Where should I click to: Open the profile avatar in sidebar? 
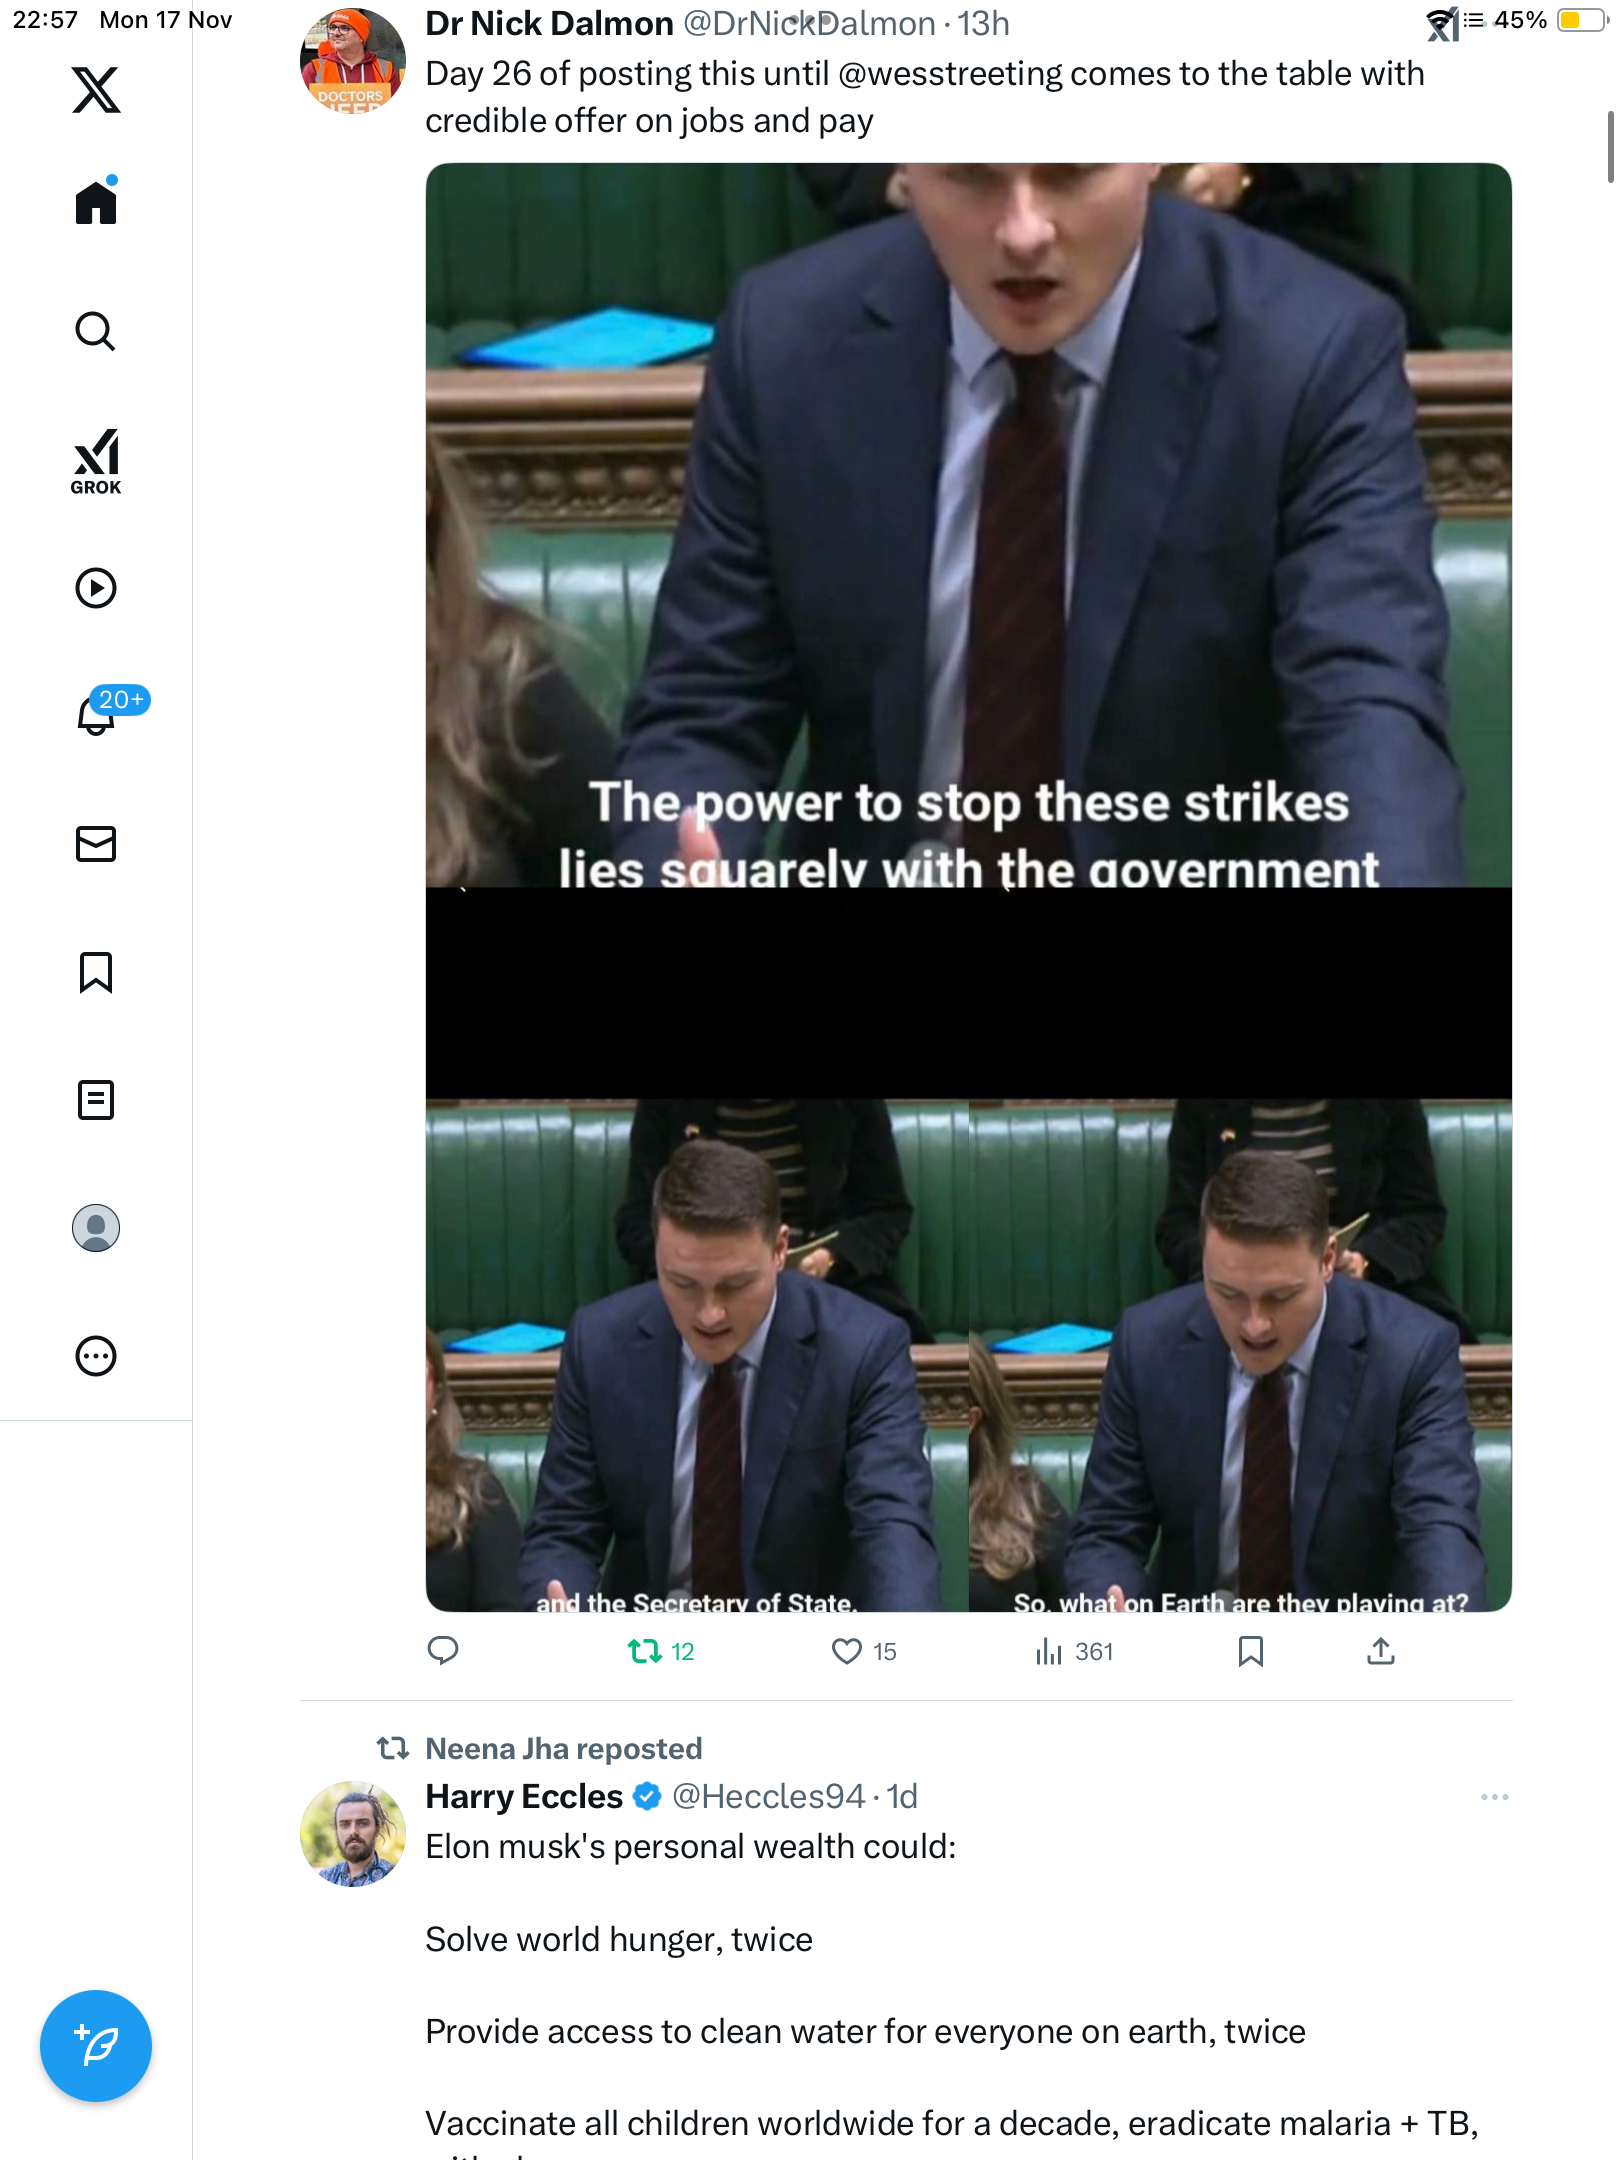click(96, 1228)
